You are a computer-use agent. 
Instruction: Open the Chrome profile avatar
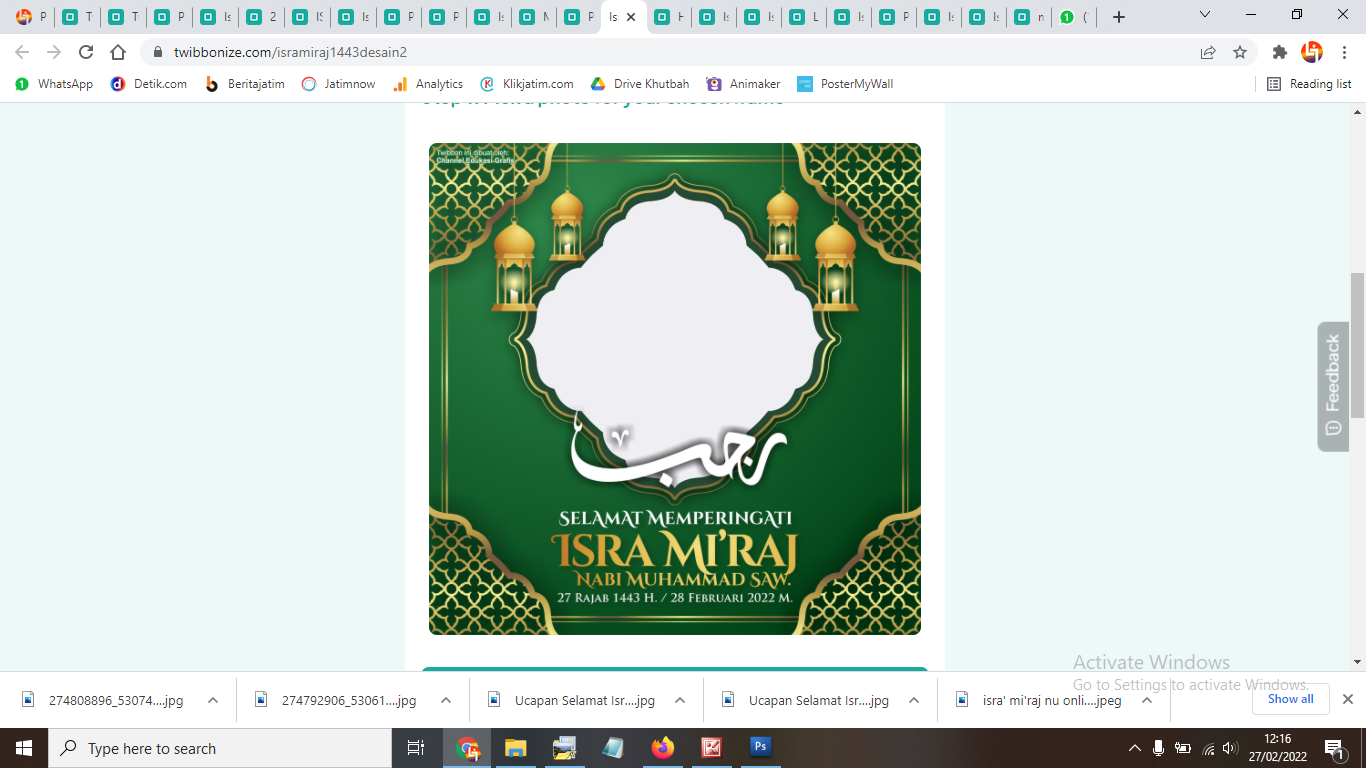click(x=1312, y=52)
